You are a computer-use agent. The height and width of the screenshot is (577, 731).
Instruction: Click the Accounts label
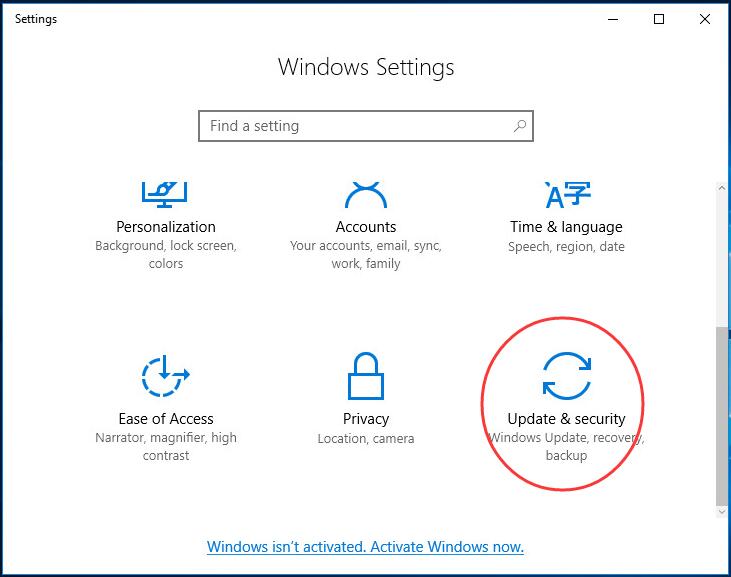(366, 227)
